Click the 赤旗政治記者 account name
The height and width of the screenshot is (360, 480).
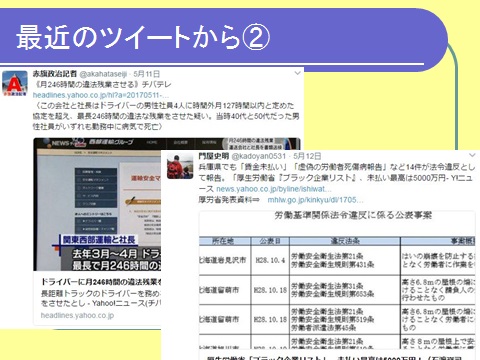click(x=55, y=74)
